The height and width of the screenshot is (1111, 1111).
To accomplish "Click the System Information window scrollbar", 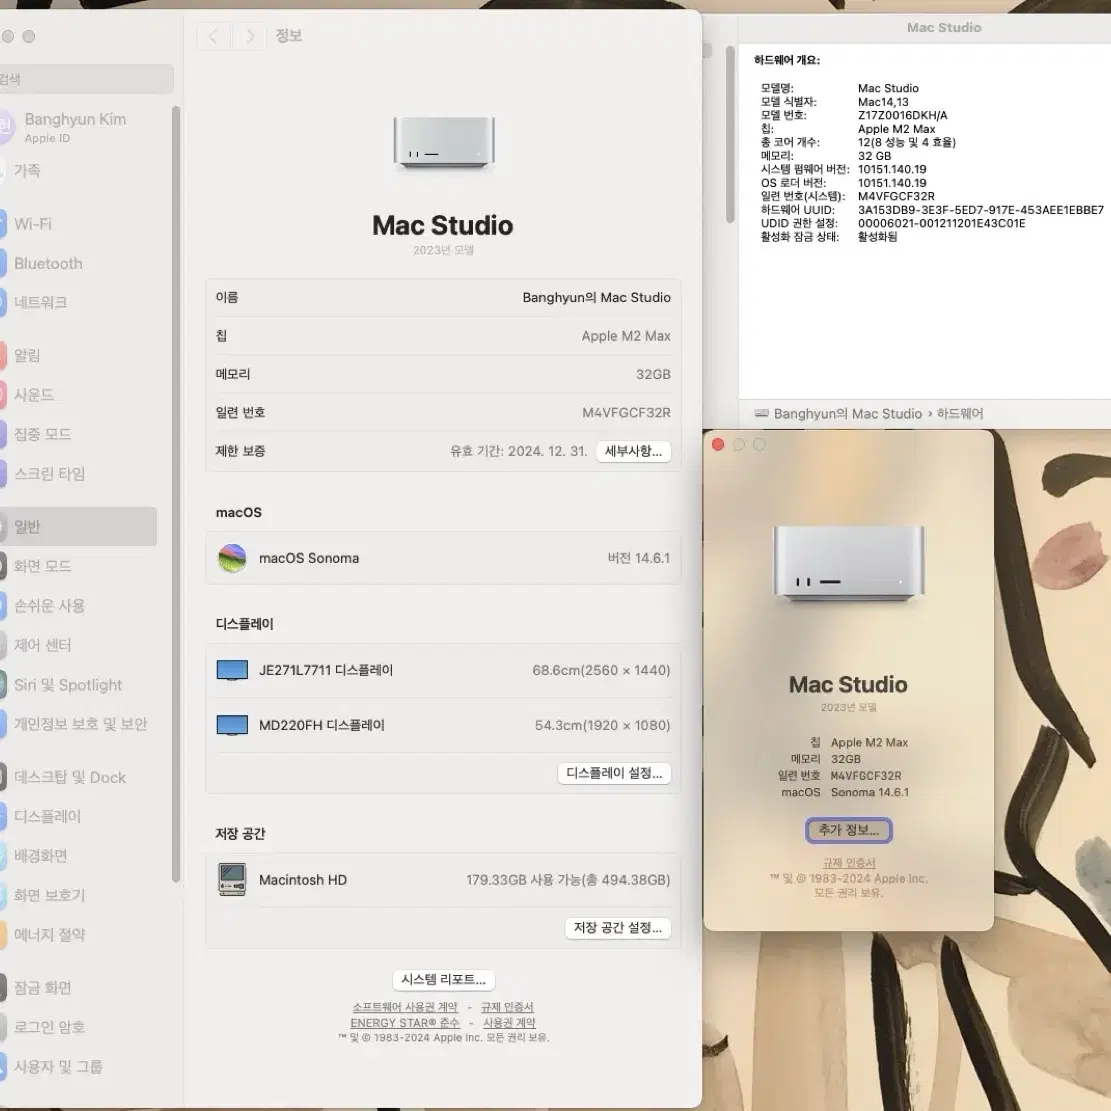I will [731, 135].
